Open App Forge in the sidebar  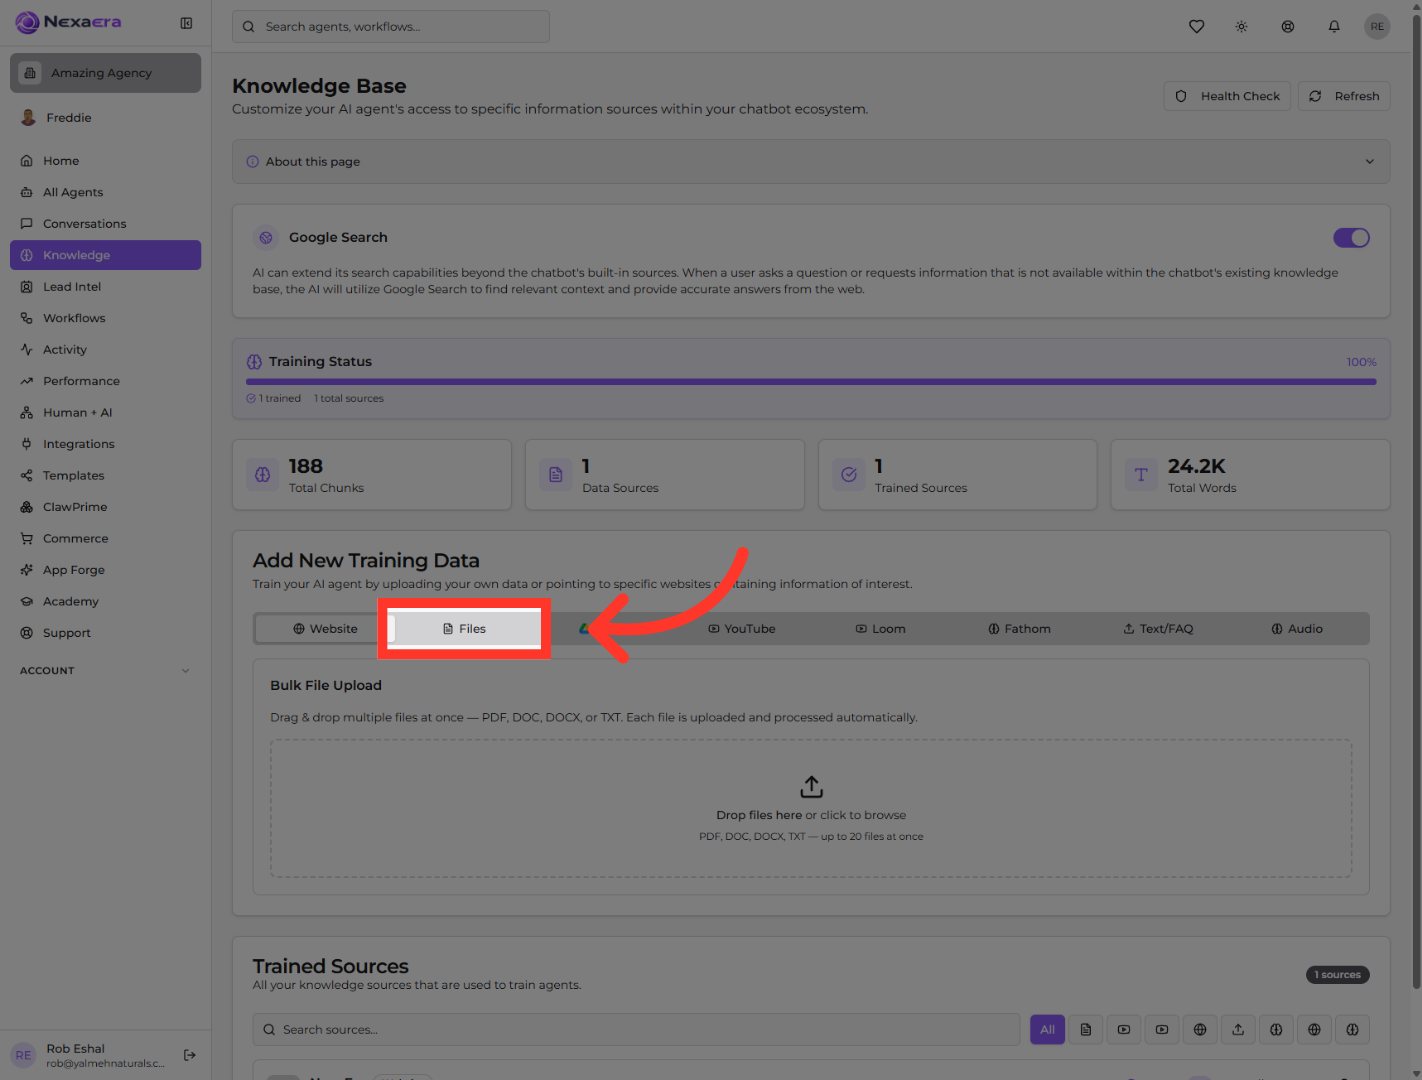coord(105,570)
